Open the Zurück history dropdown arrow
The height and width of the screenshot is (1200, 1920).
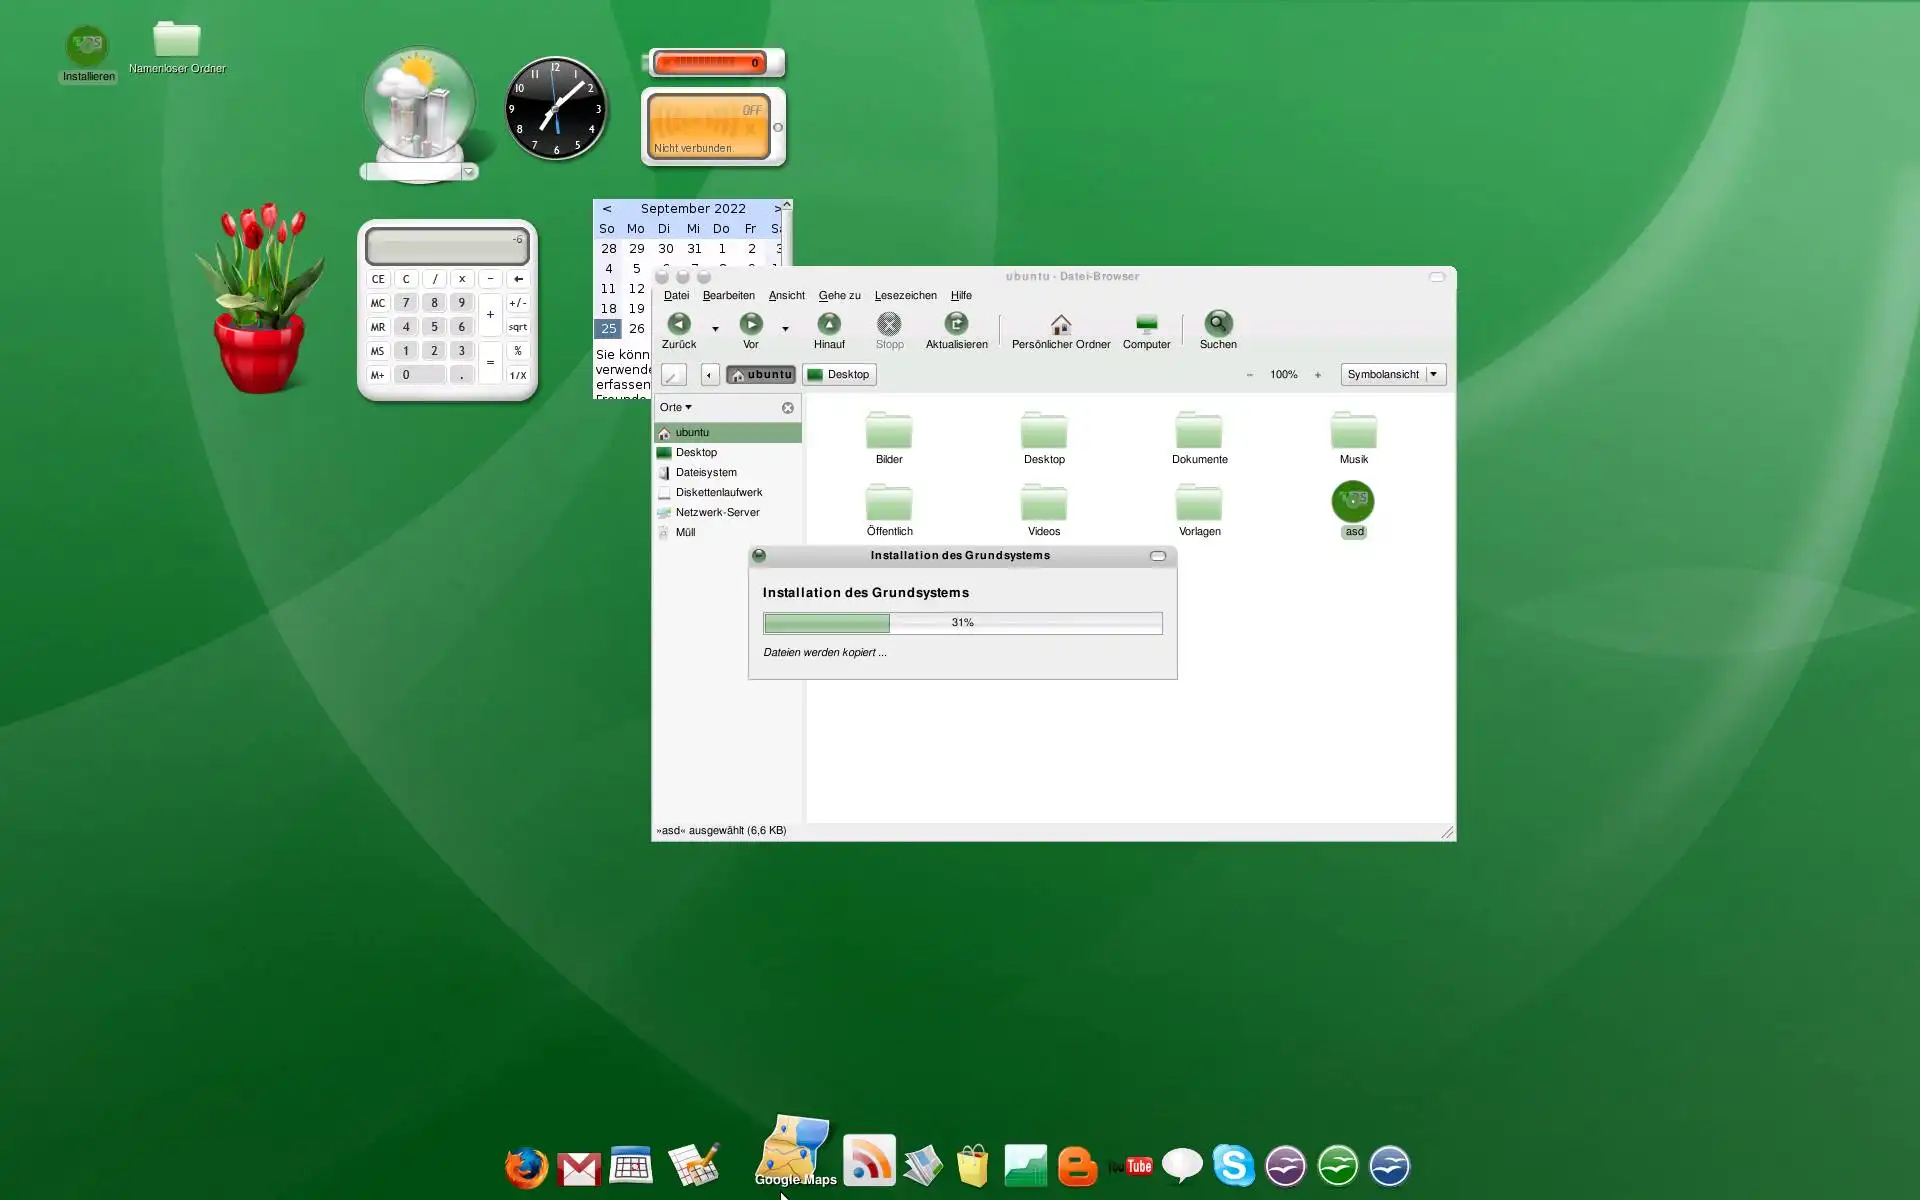(x=715, y=329)
